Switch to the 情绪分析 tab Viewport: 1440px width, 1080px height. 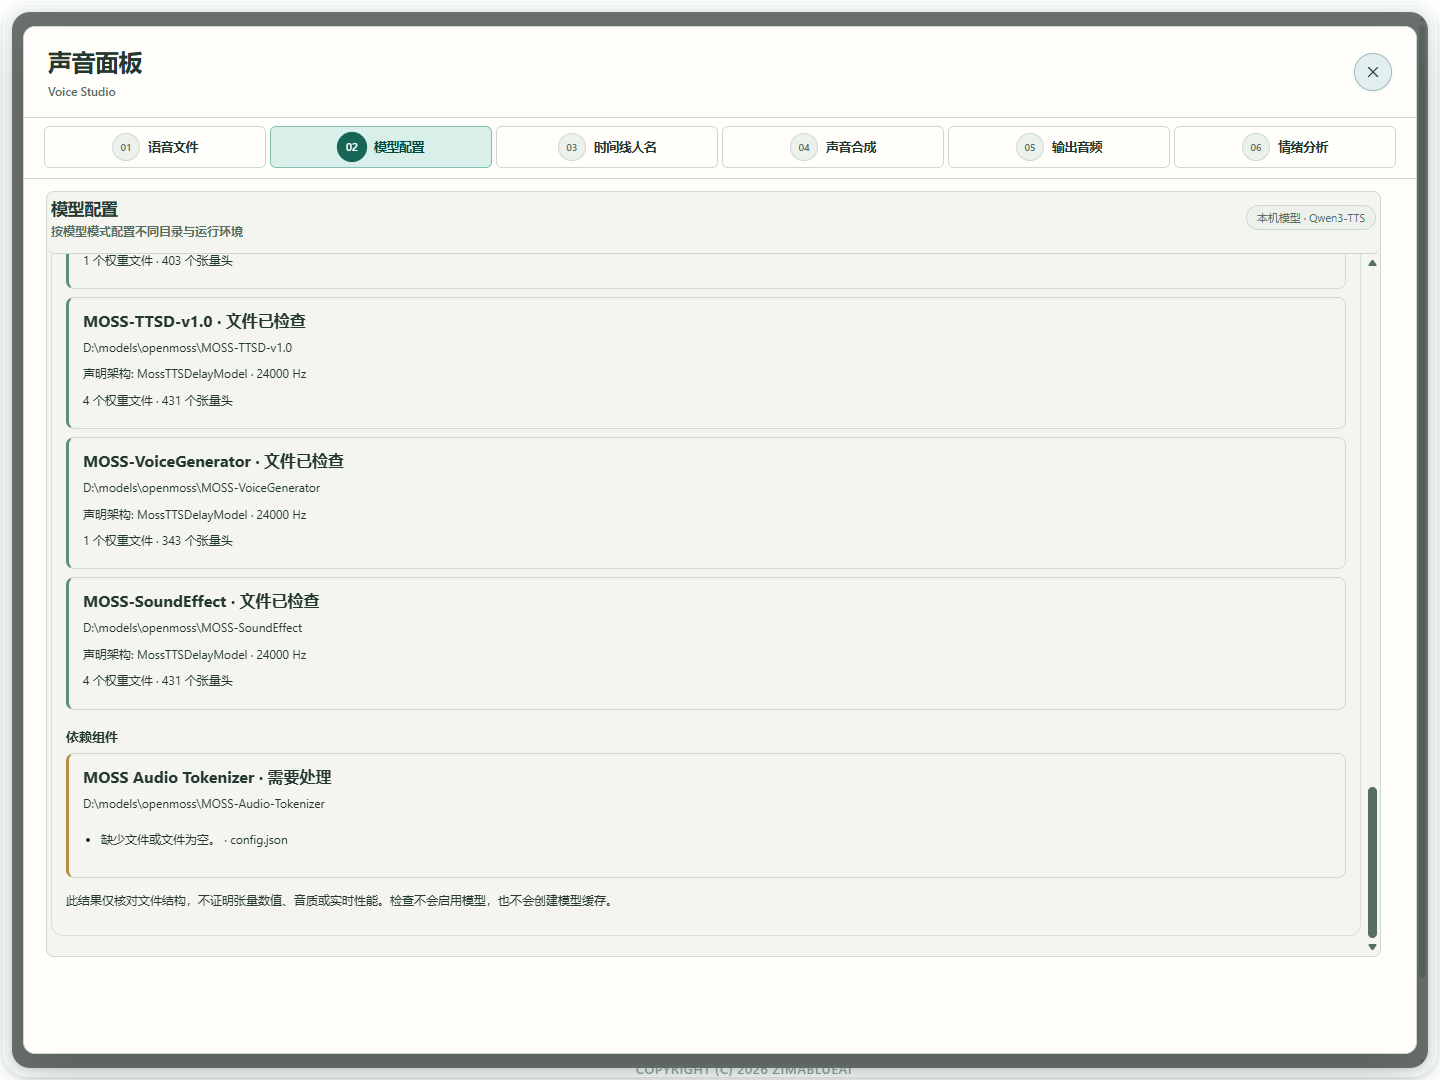pos(1285,147)
